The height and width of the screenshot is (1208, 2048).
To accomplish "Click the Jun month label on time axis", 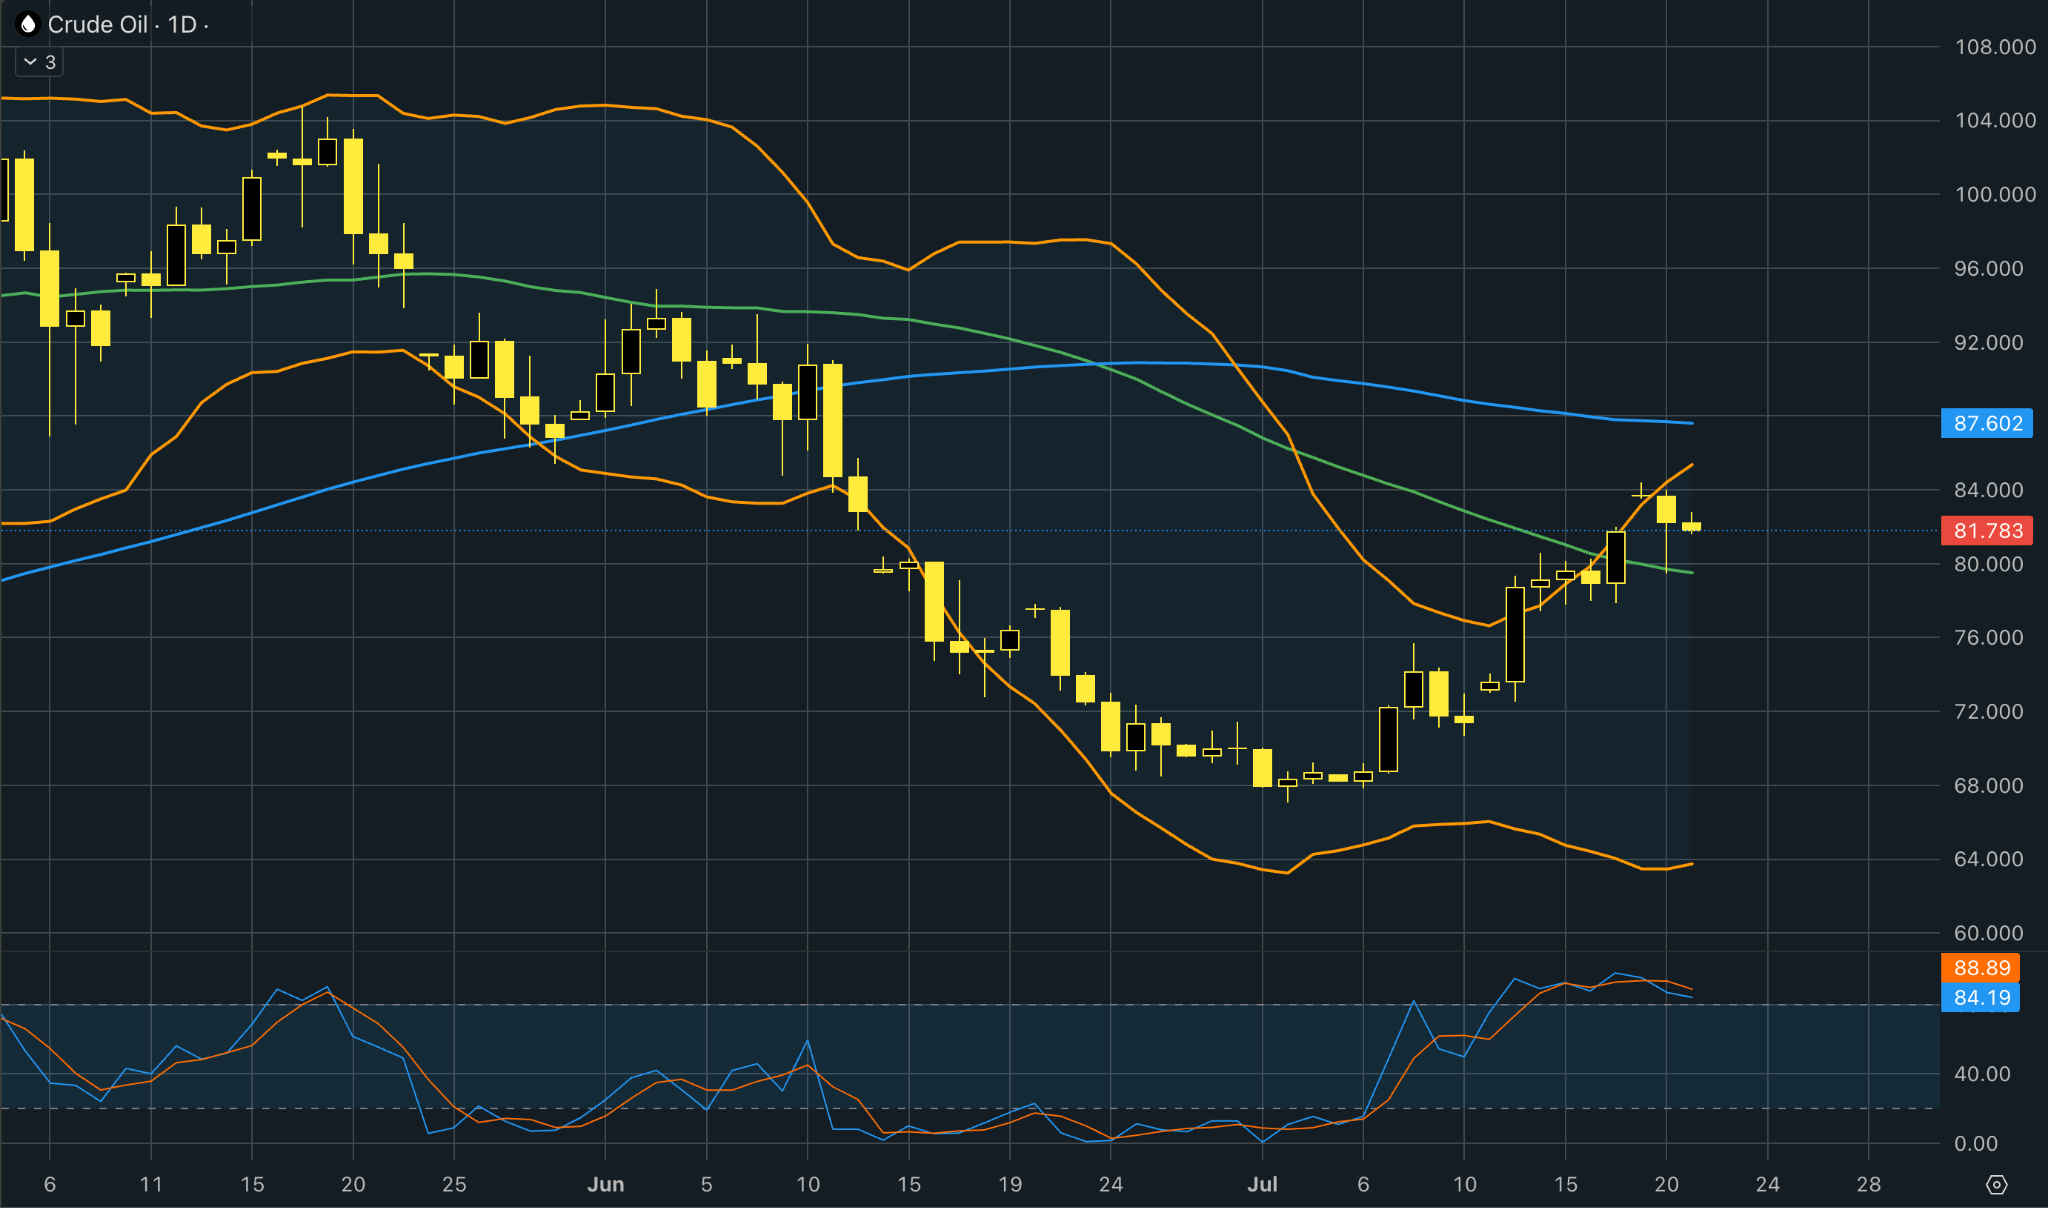I will 605,1185.
